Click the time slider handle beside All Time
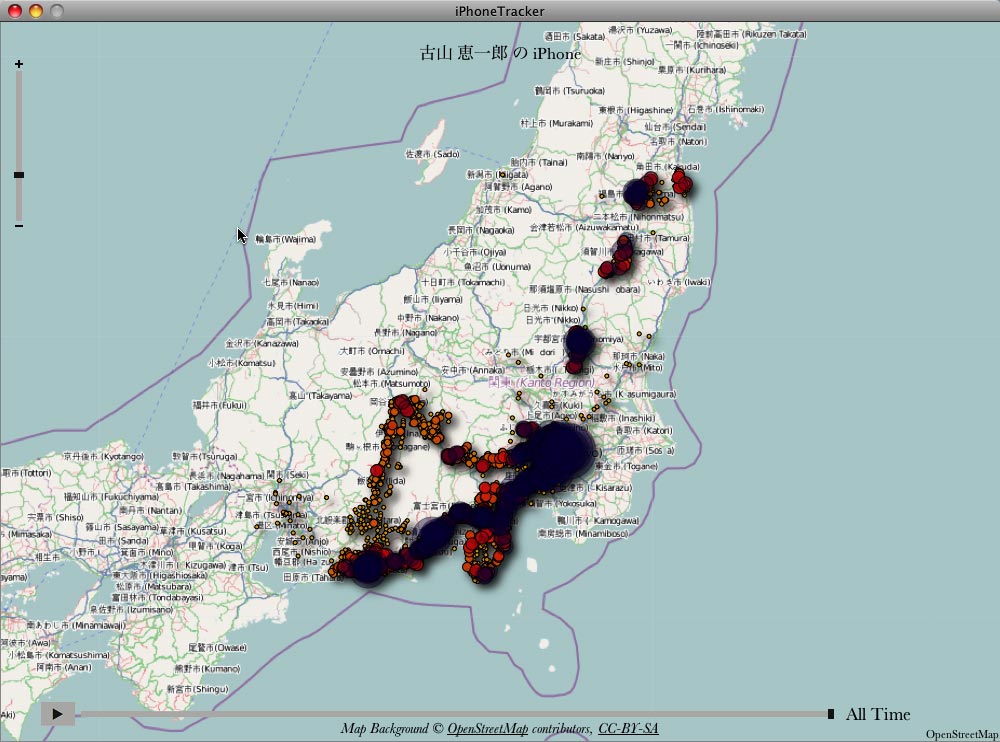This screenshot has height=742, width=1000. [830, 714]
